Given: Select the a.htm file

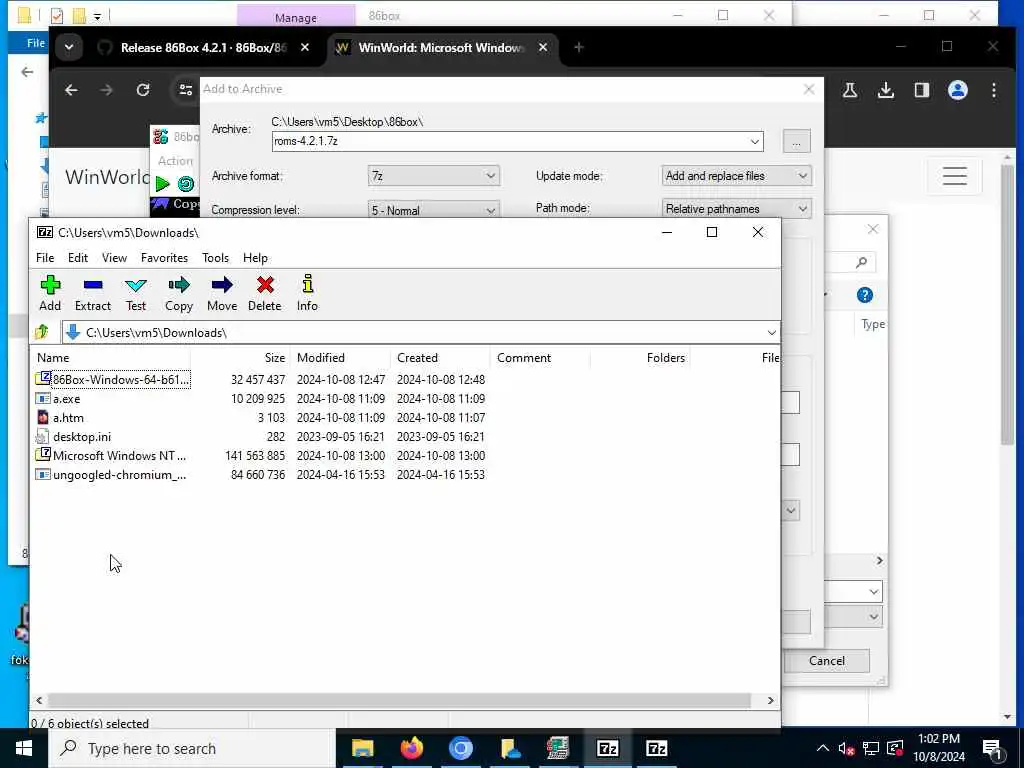Looking at the screenshot, I should point(60,417).
